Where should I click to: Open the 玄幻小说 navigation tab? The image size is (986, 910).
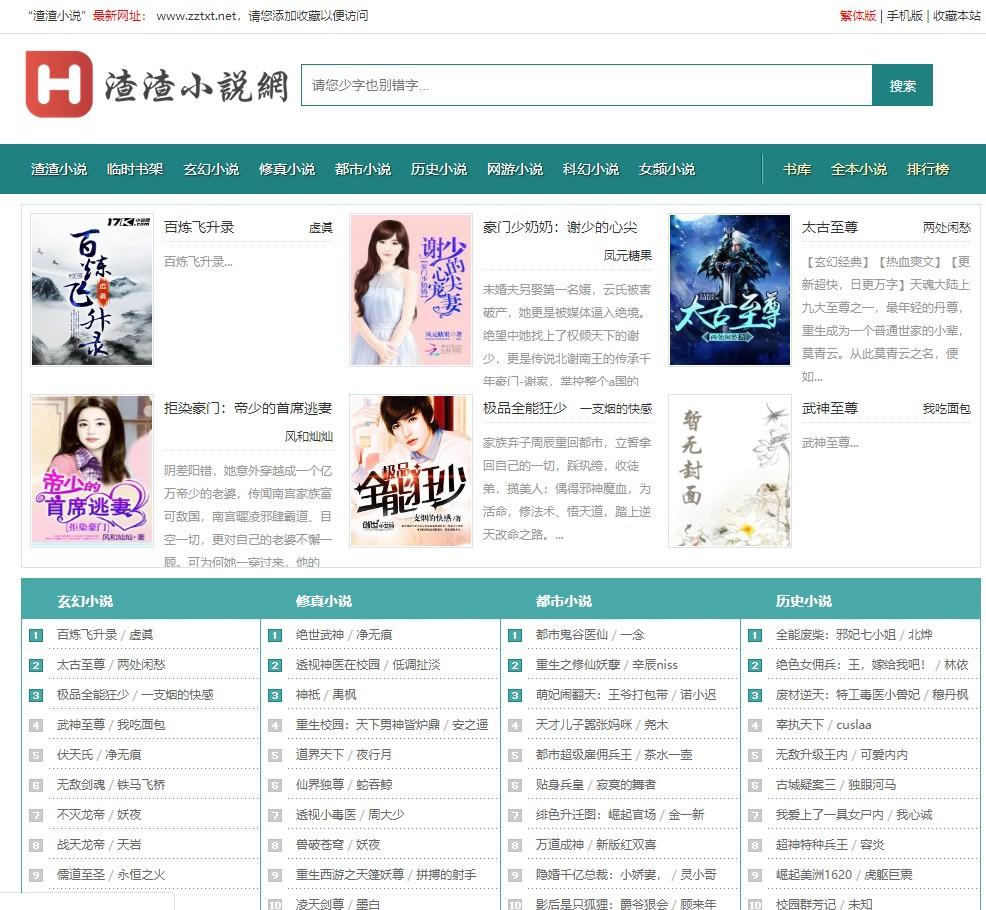(x=211, y=169)
